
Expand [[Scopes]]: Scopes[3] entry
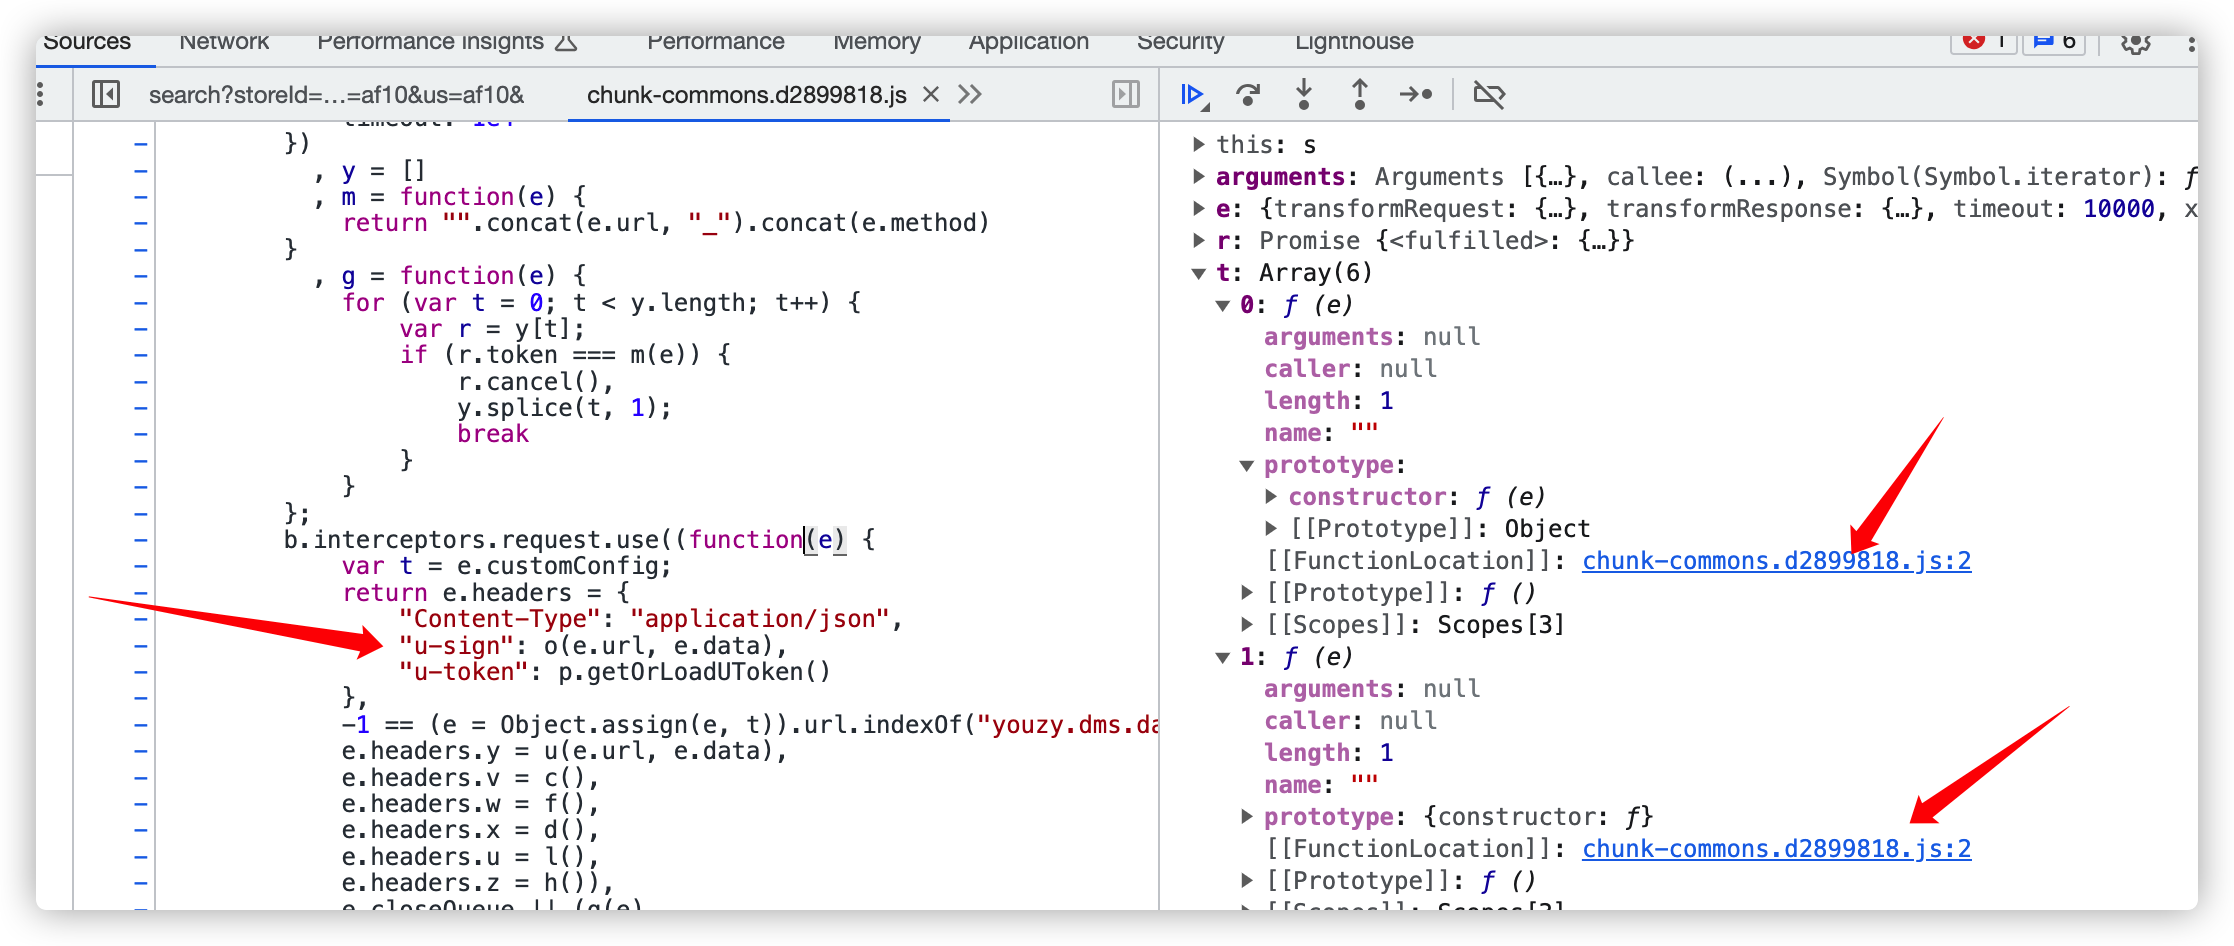coord(1246,625)
